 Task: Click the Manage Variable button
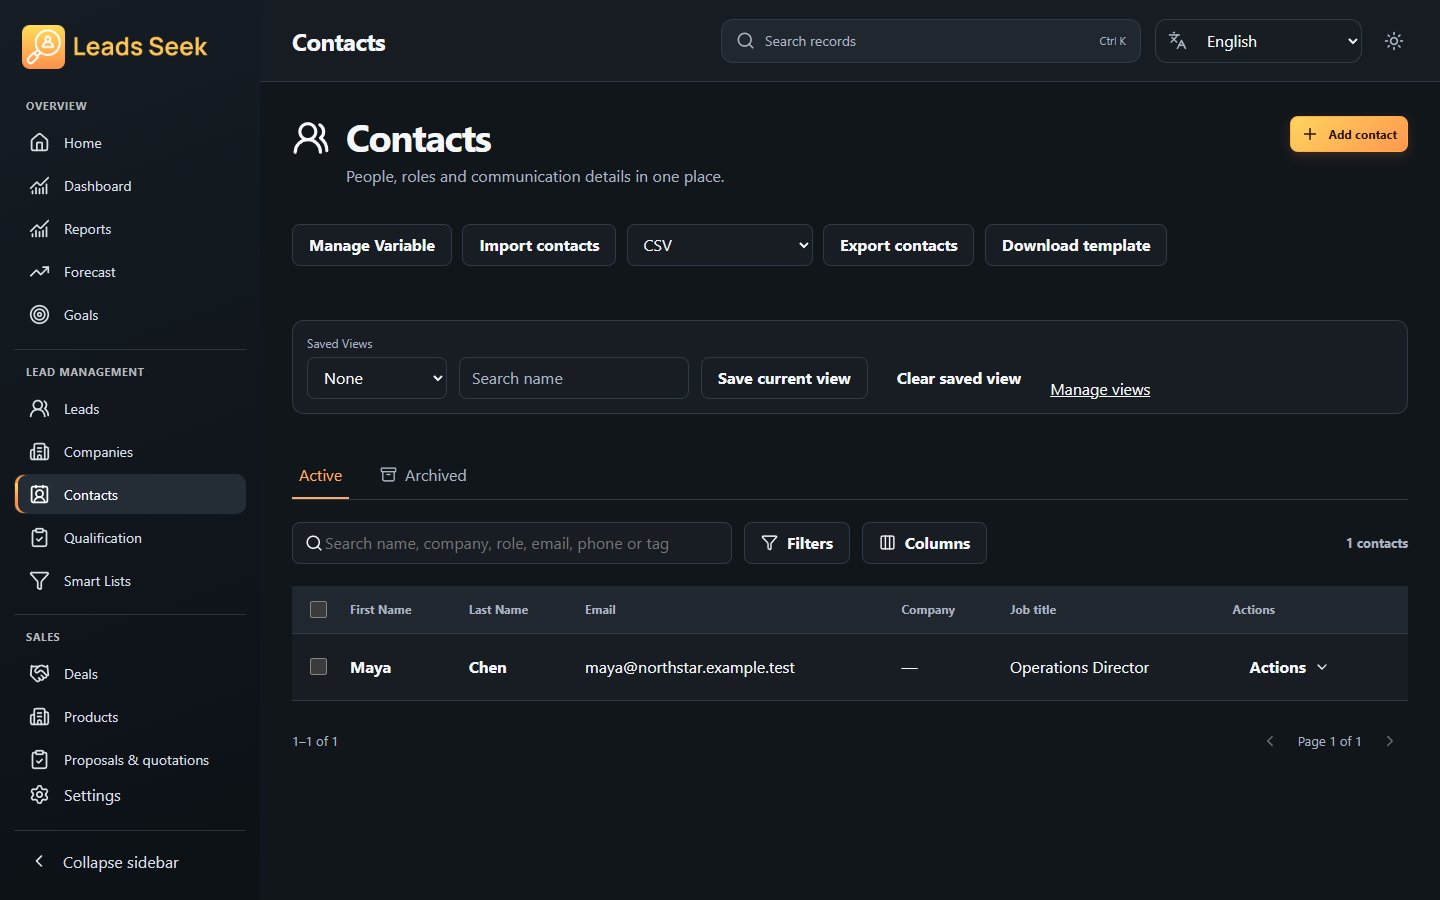372,245
